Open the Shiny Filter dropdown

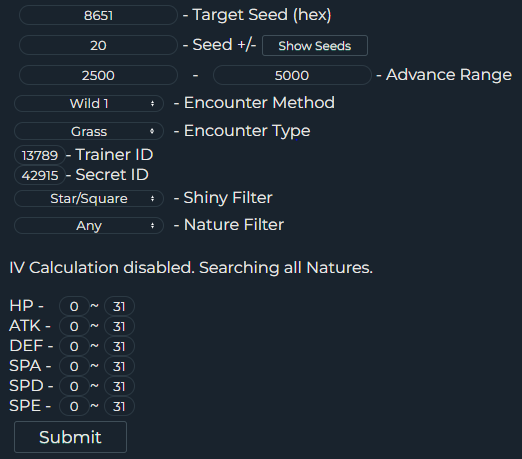[x=89, y=199]
